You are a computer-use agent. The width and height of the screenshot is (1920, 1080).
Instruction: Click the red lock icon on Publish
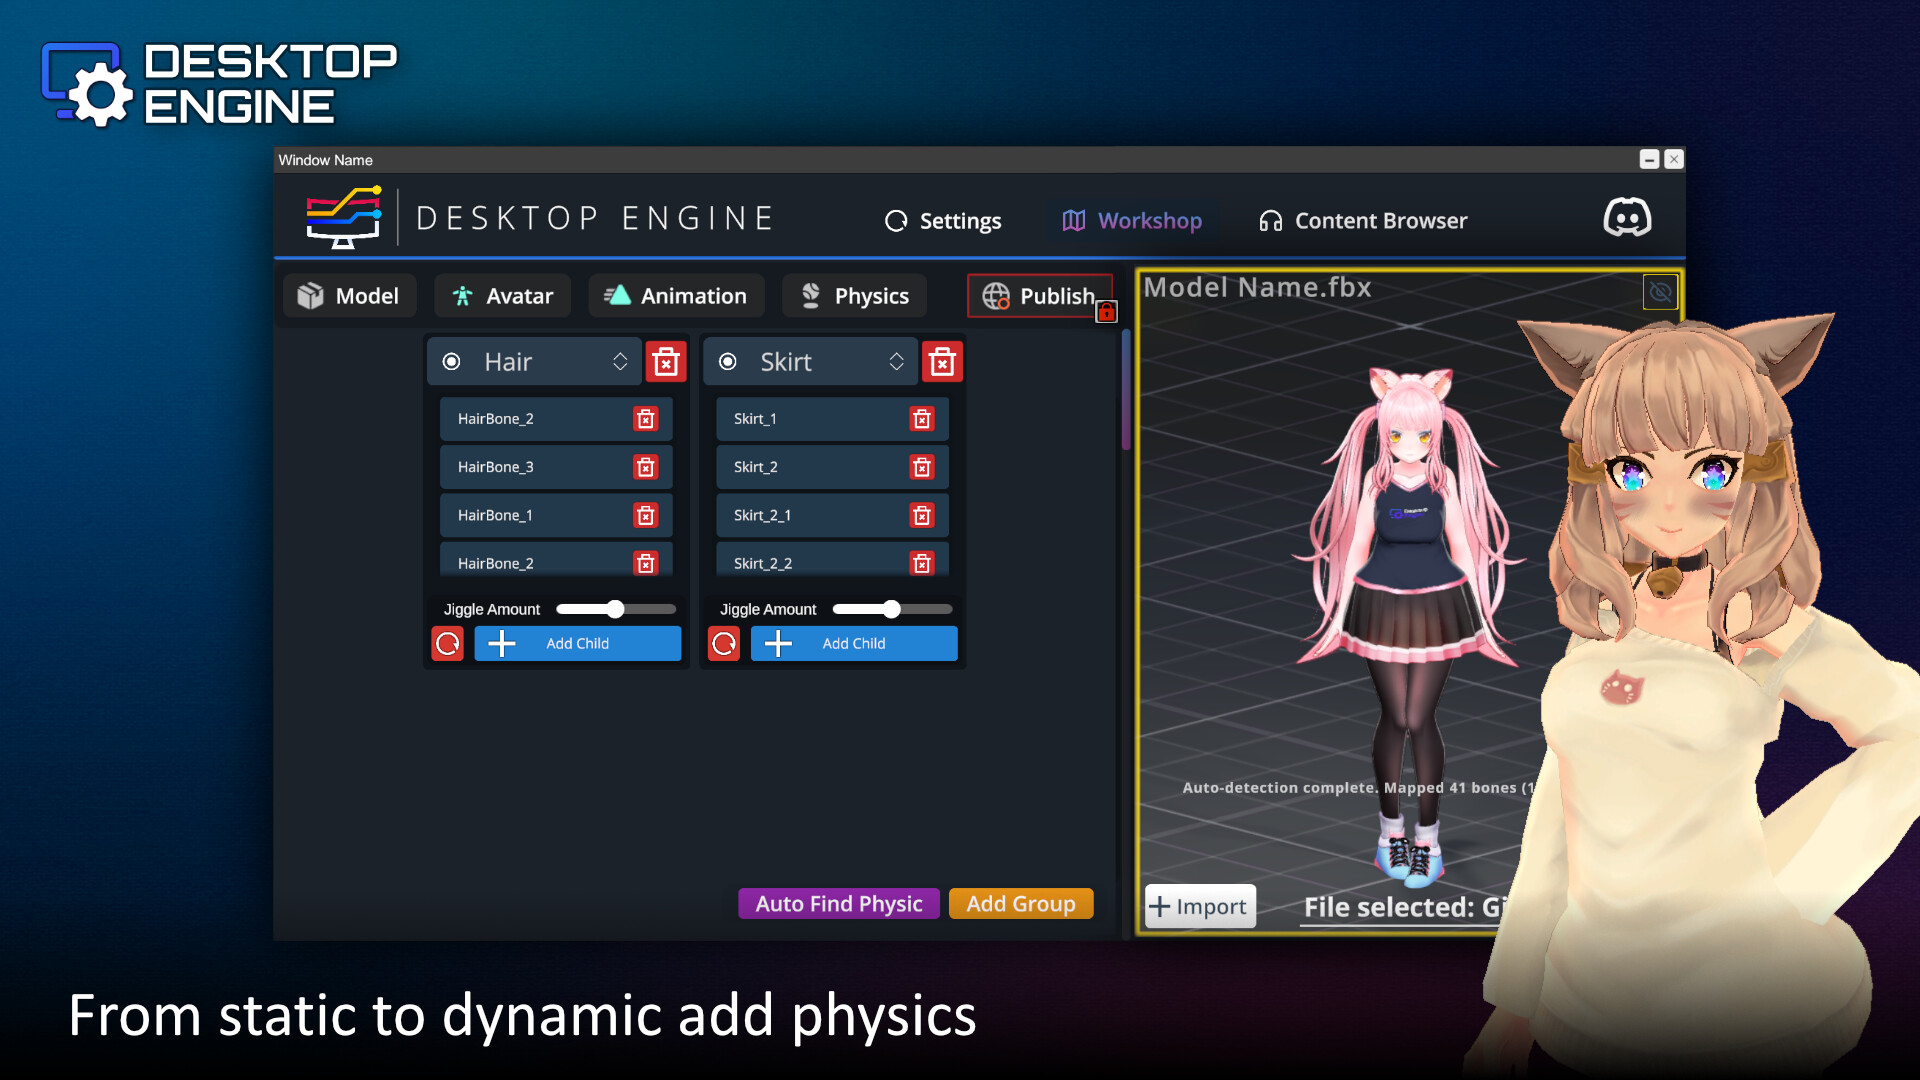1106,312
